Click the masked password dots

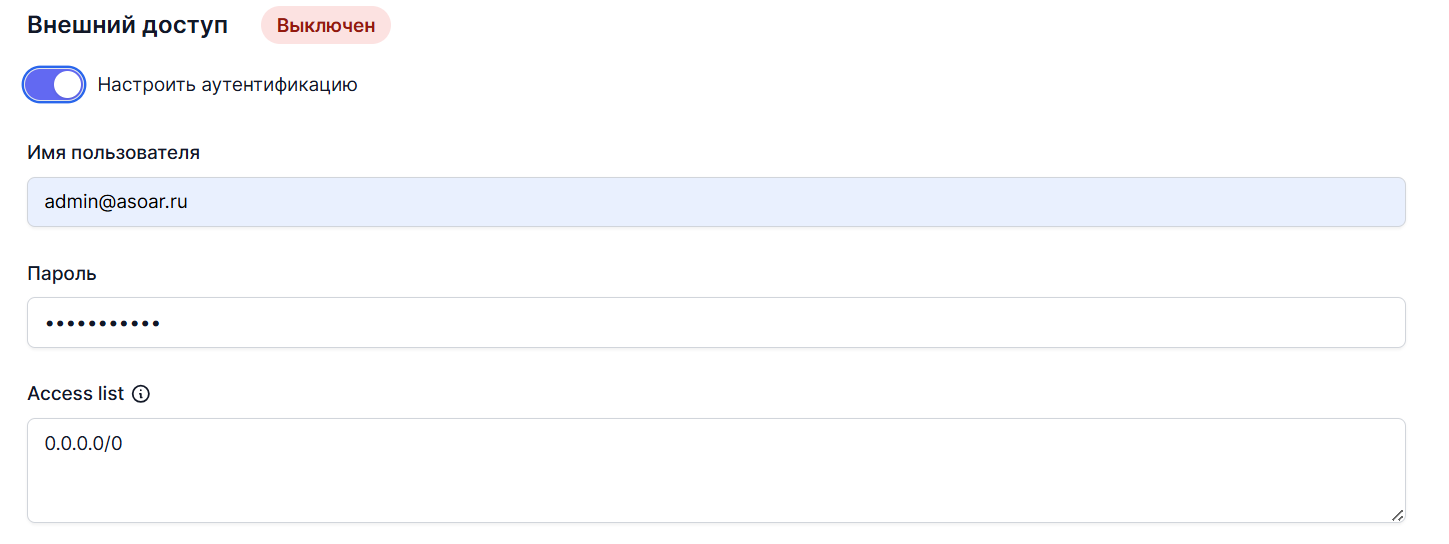point(102,323)
